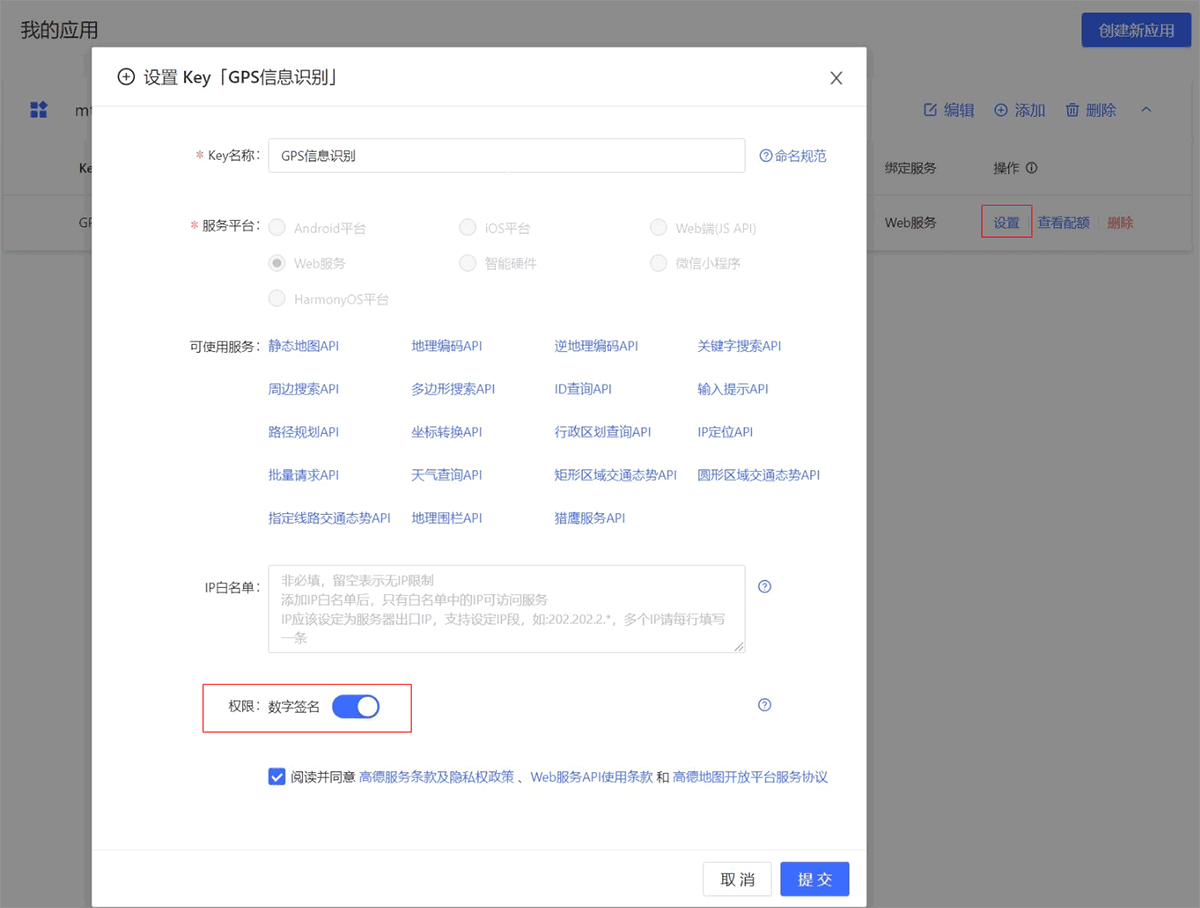Open the 天气查询API link
Image resolution: width=1200 pixels, height=908 pixels.
tap(447, 475)
